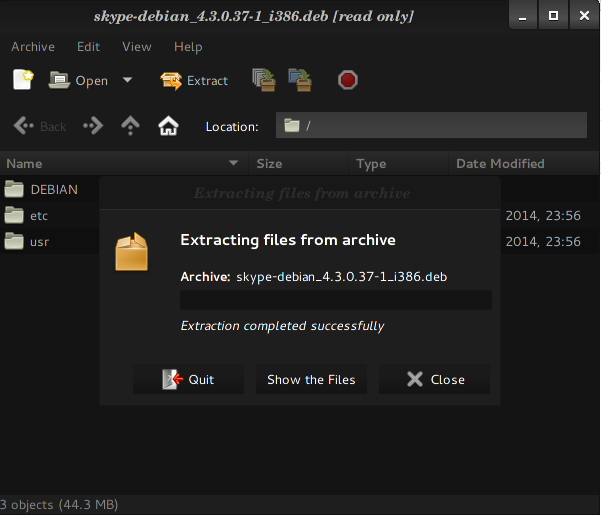The width and height of the screenshot is (601, 518).
Task: Select the usr folder
Action: pos(27,242)
